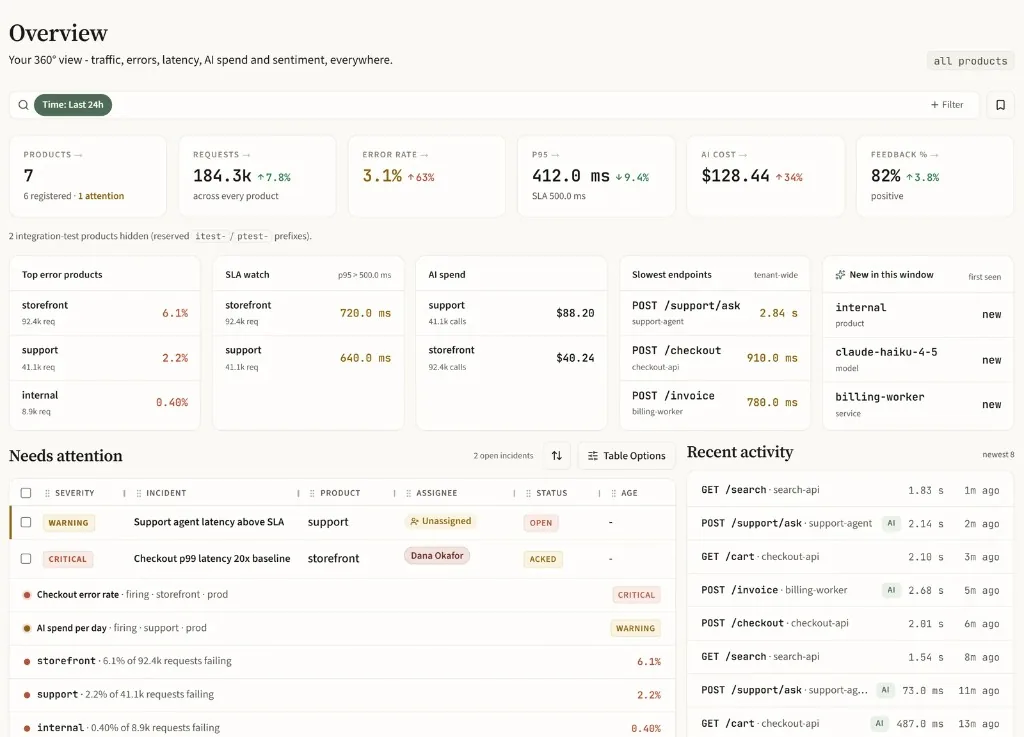Click drag handle icon of AGE column
1024x737 pixels.
(613, 494)
